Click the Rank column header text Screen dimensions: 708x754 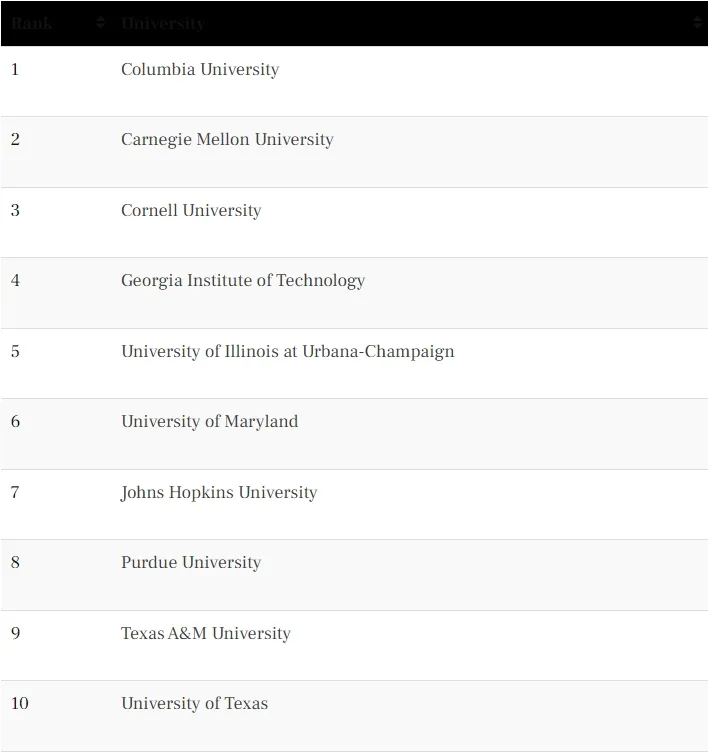coord(31,23)
